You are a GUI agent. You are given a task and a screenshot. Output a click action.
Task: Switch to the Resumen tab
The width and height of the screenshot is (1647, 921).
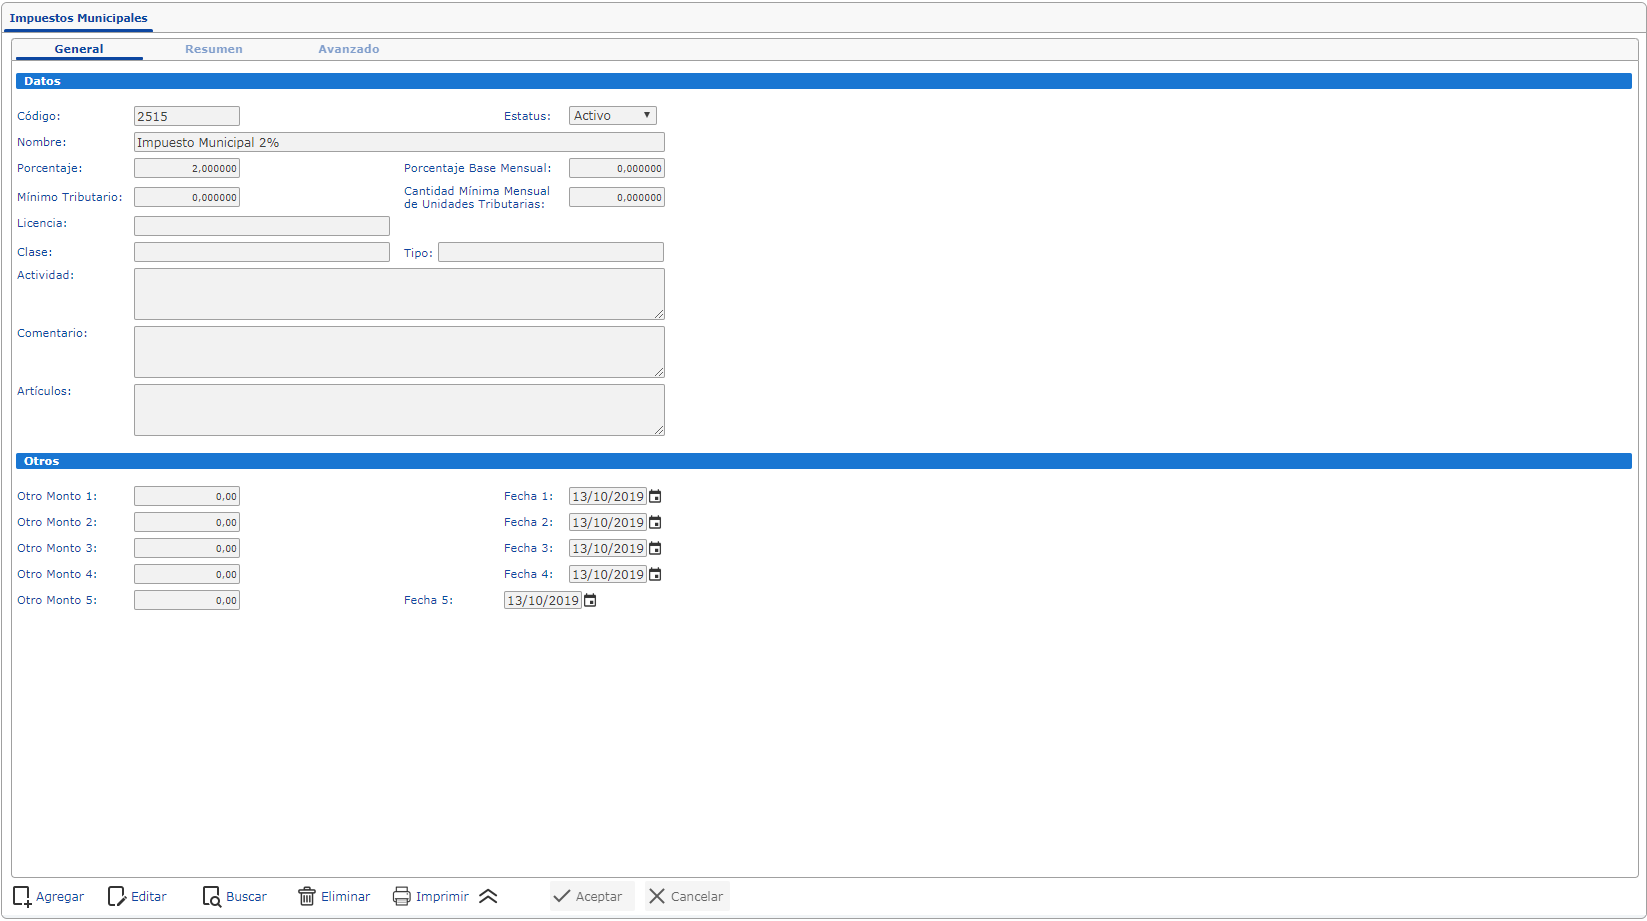pos(213,49)
